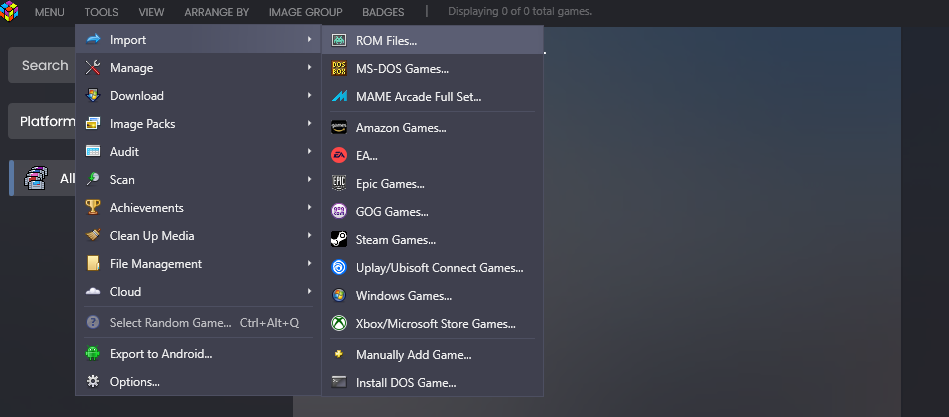
Task: Open the BADGES menu
Action: click(384, 12)
